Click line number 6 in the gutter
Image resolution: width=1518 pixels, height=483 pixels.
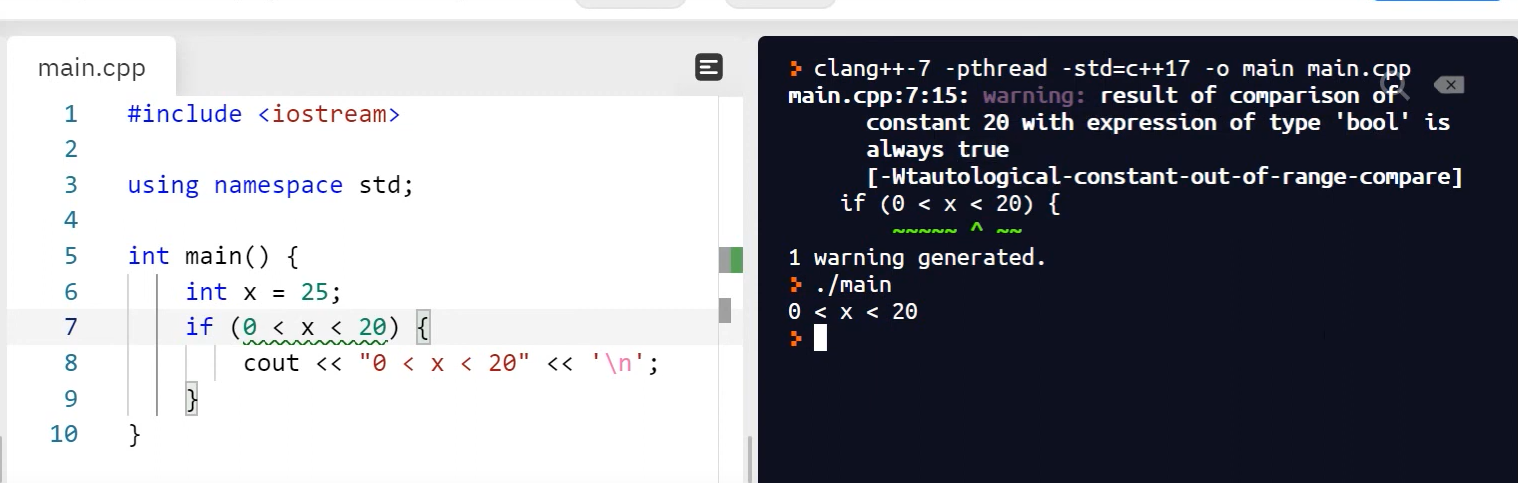point(70,292)
